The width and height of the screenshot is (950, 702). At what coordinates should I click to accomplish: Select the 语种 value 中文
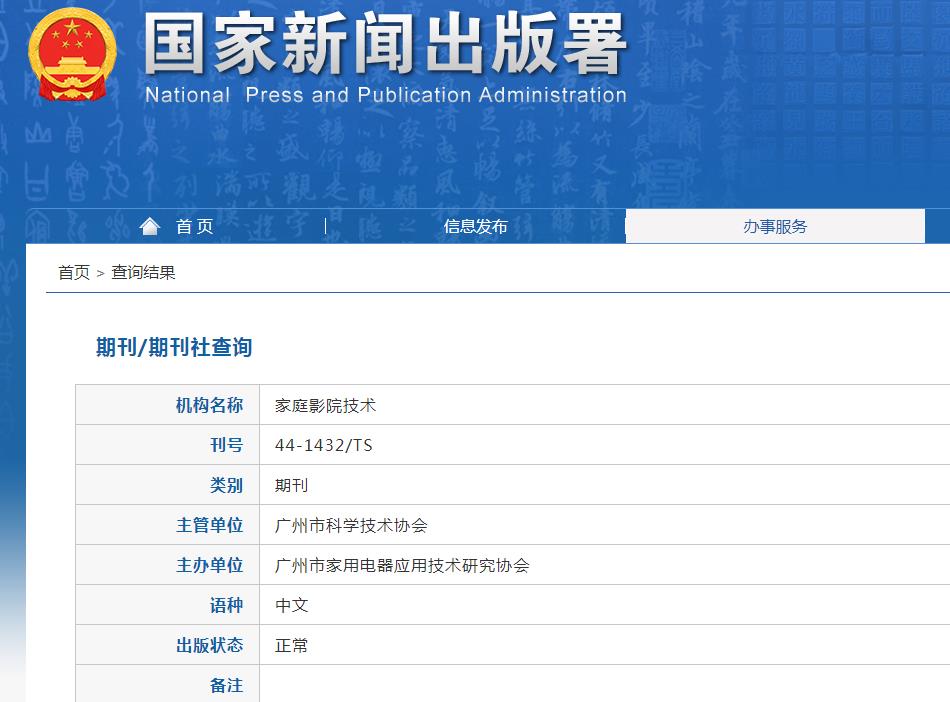tap(290, 604)
